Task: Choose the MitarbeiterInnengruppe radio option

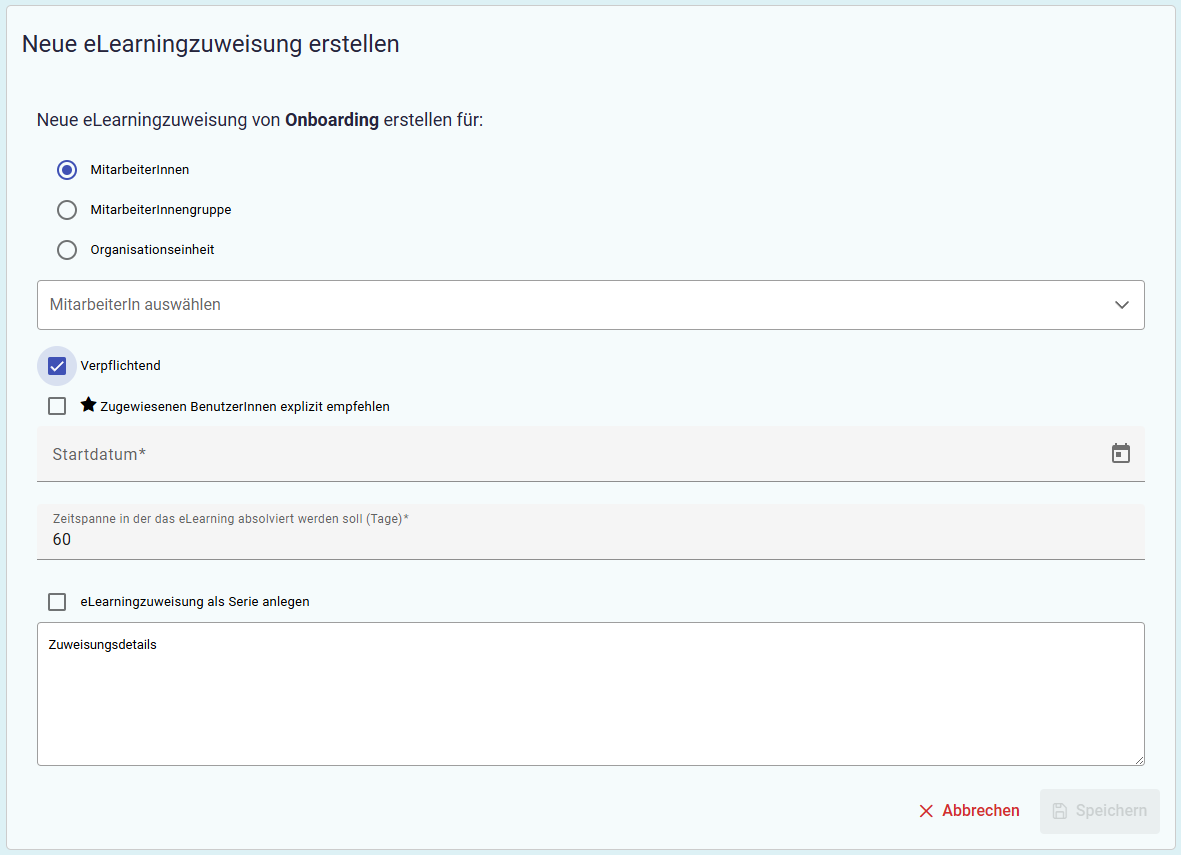Action: (x=67, y=210)
